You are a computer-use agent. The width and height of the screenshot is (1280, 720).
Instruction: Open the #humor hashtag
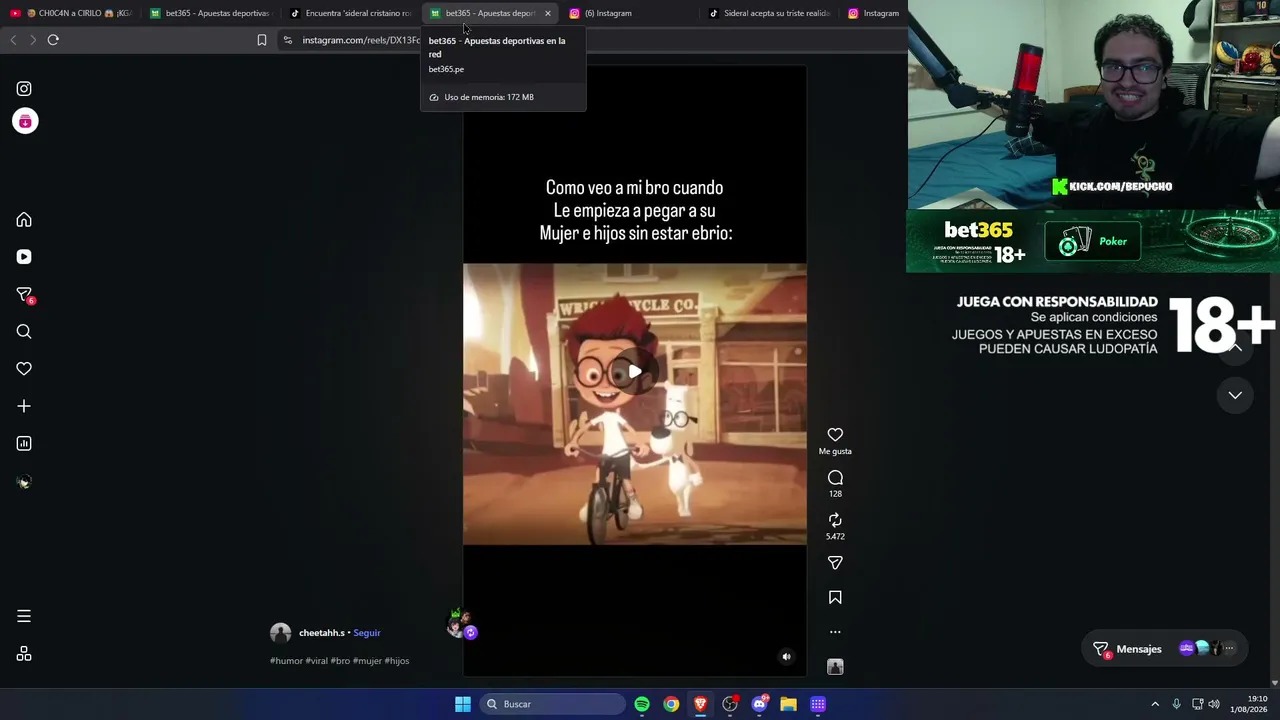(286, 661)
